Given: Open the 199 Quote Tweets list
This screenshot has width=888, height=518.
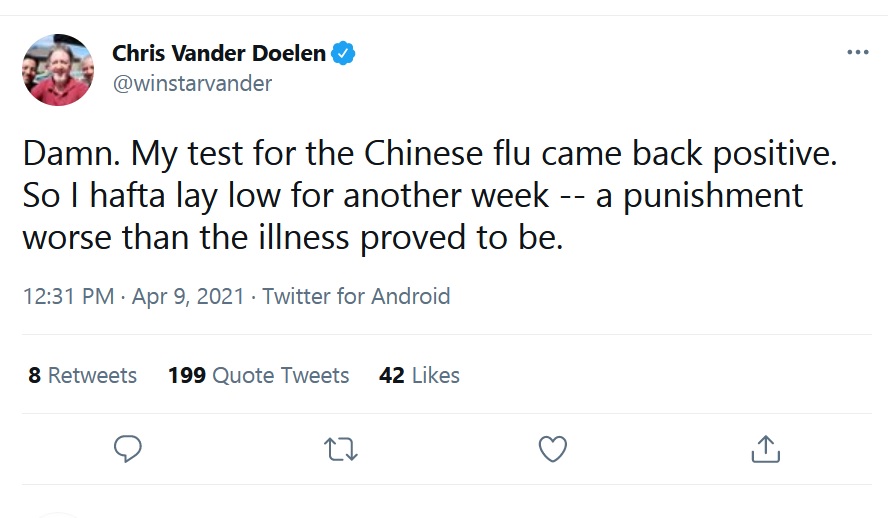Looking at the screenshot, I should [x=259, y=375].
